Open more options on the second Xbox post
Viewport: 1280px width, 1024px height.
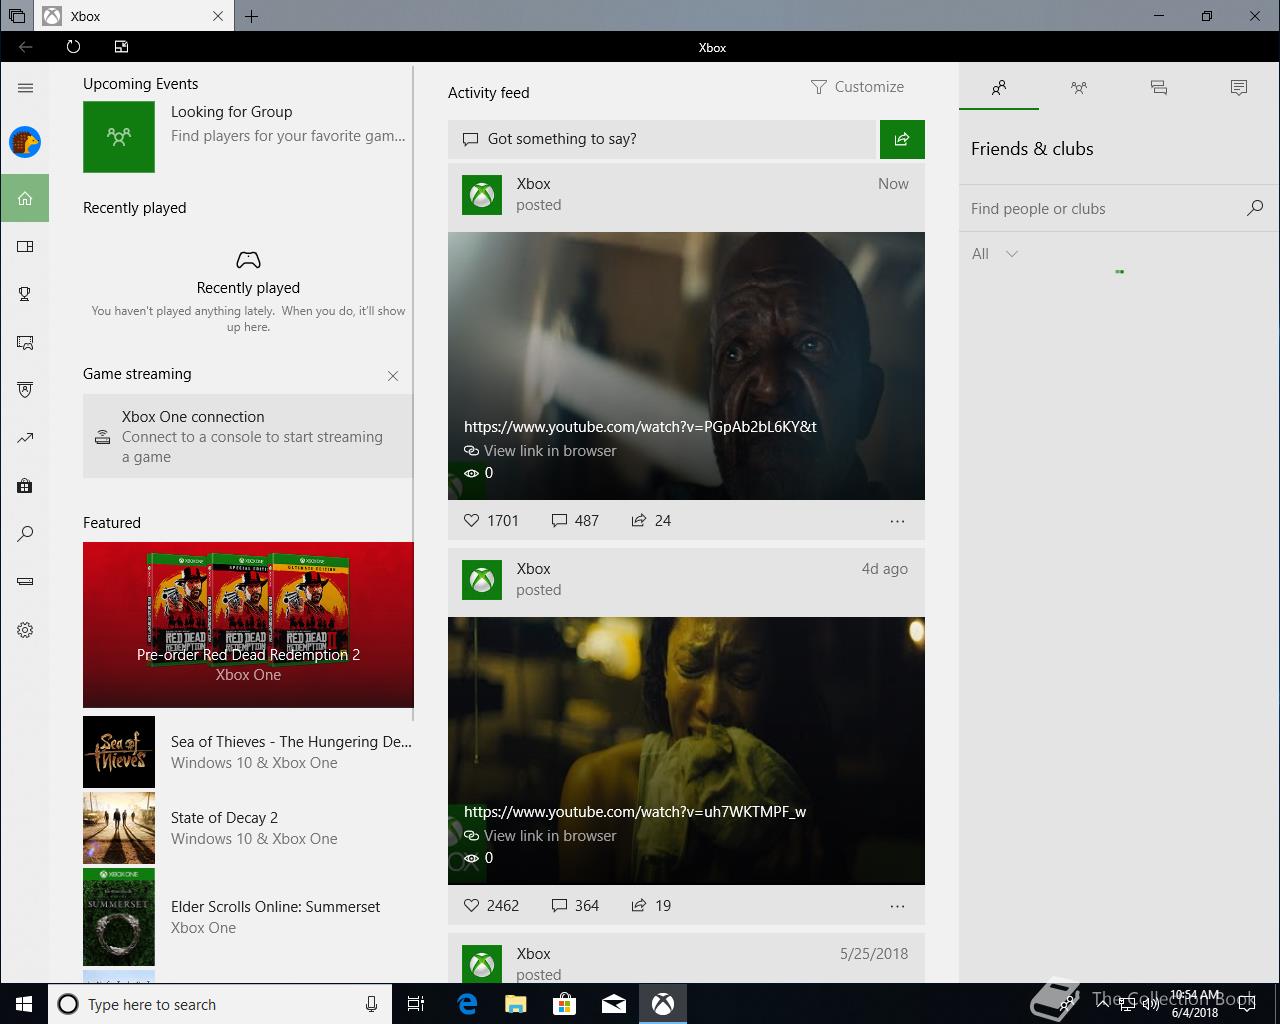[x=897, y=906]
